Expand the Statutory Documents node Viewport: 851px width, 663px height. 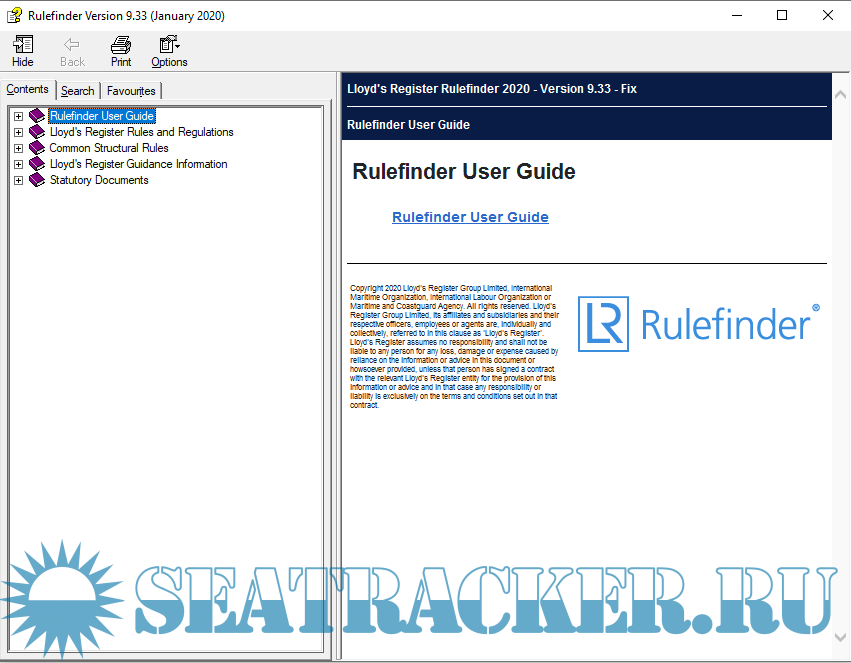tap(18, 179)
